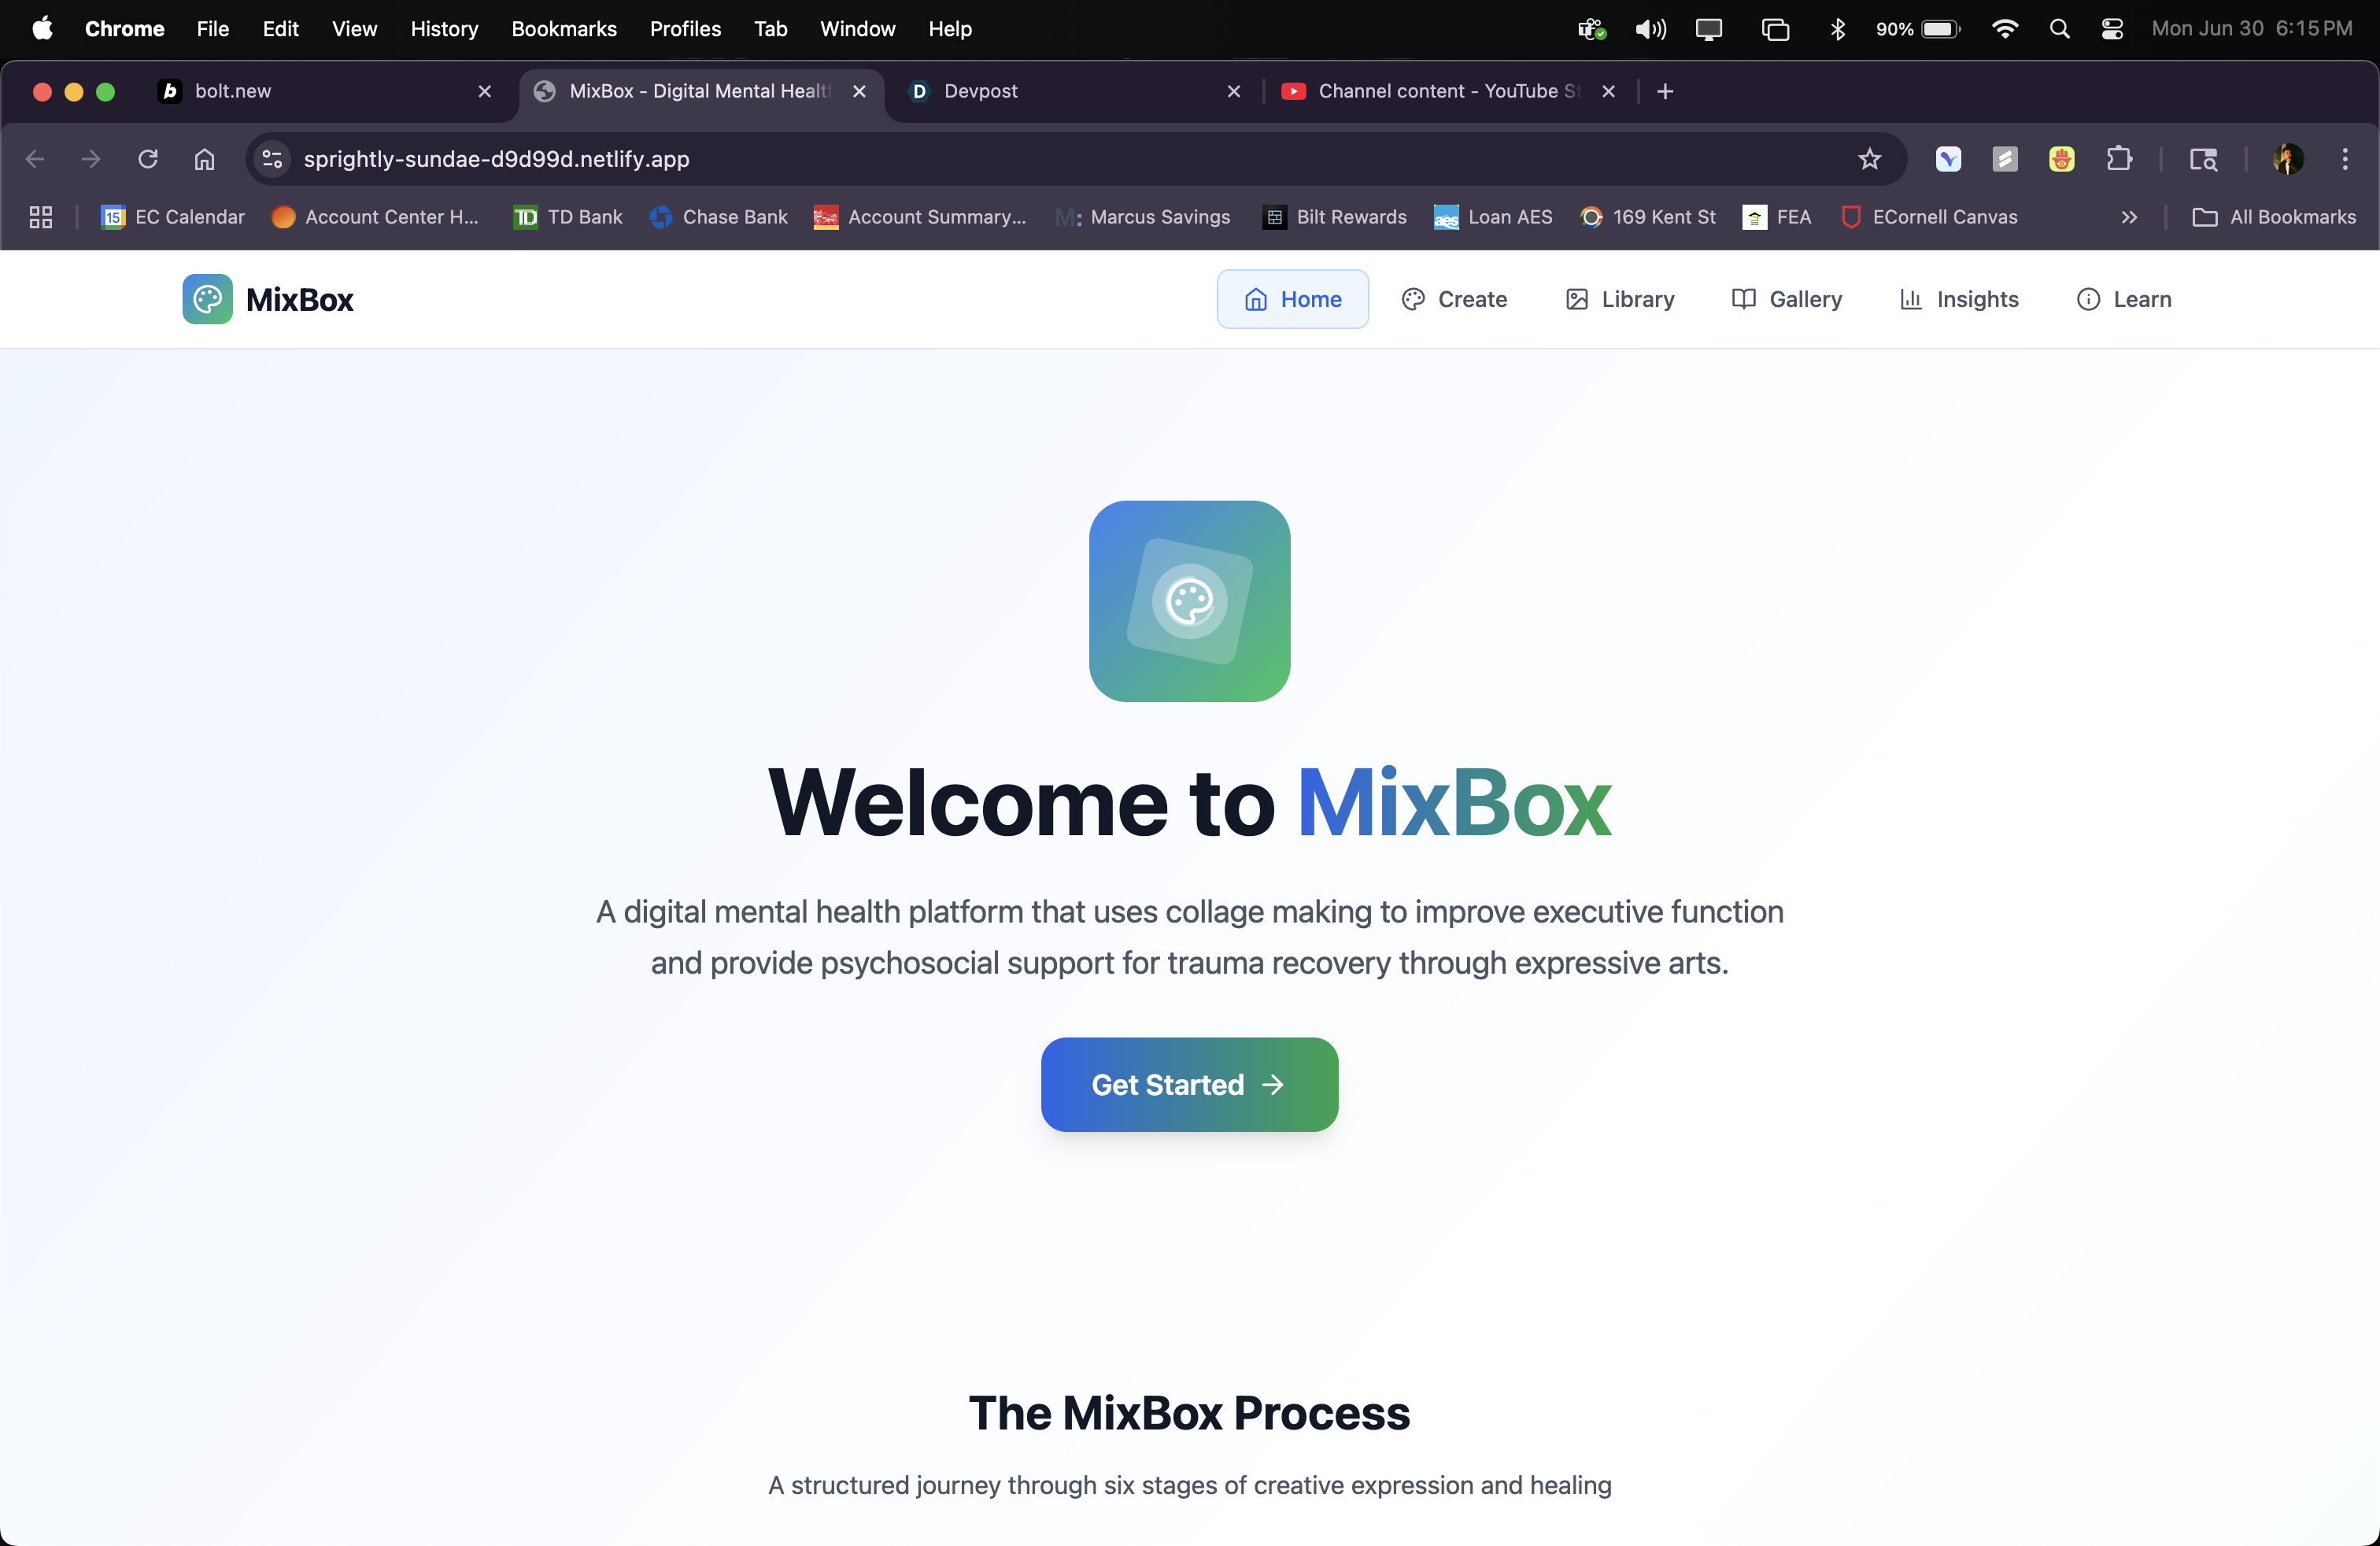Click the Get Started button
Image resolution: width=2380 pixels, height=1546 pixels.
click(1189, 1084)
